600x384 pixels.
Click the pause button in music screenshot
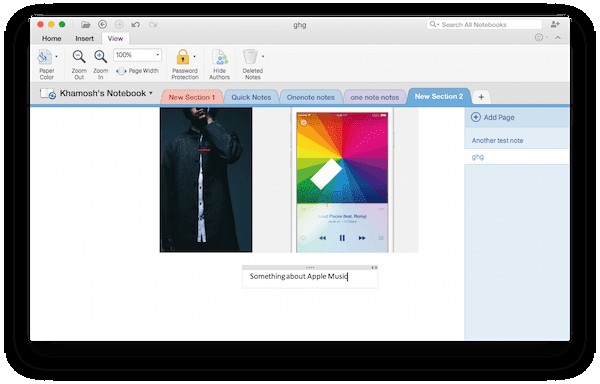(342, 238)
